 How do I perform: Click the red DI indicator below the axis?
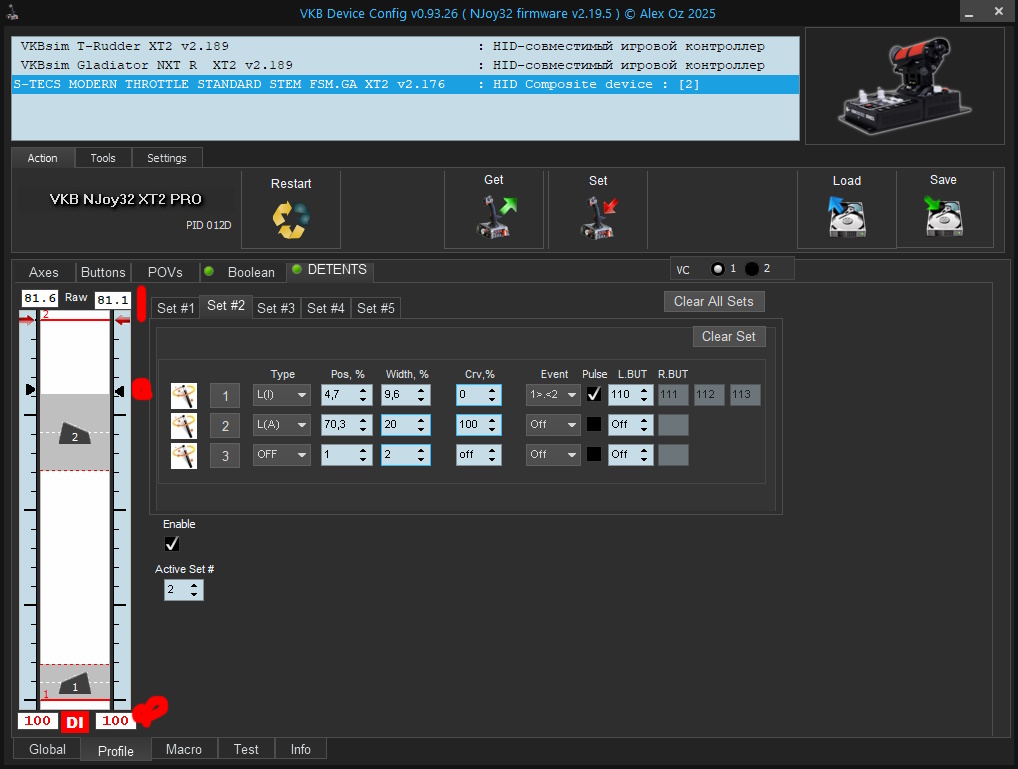click(x=76, y=721)
